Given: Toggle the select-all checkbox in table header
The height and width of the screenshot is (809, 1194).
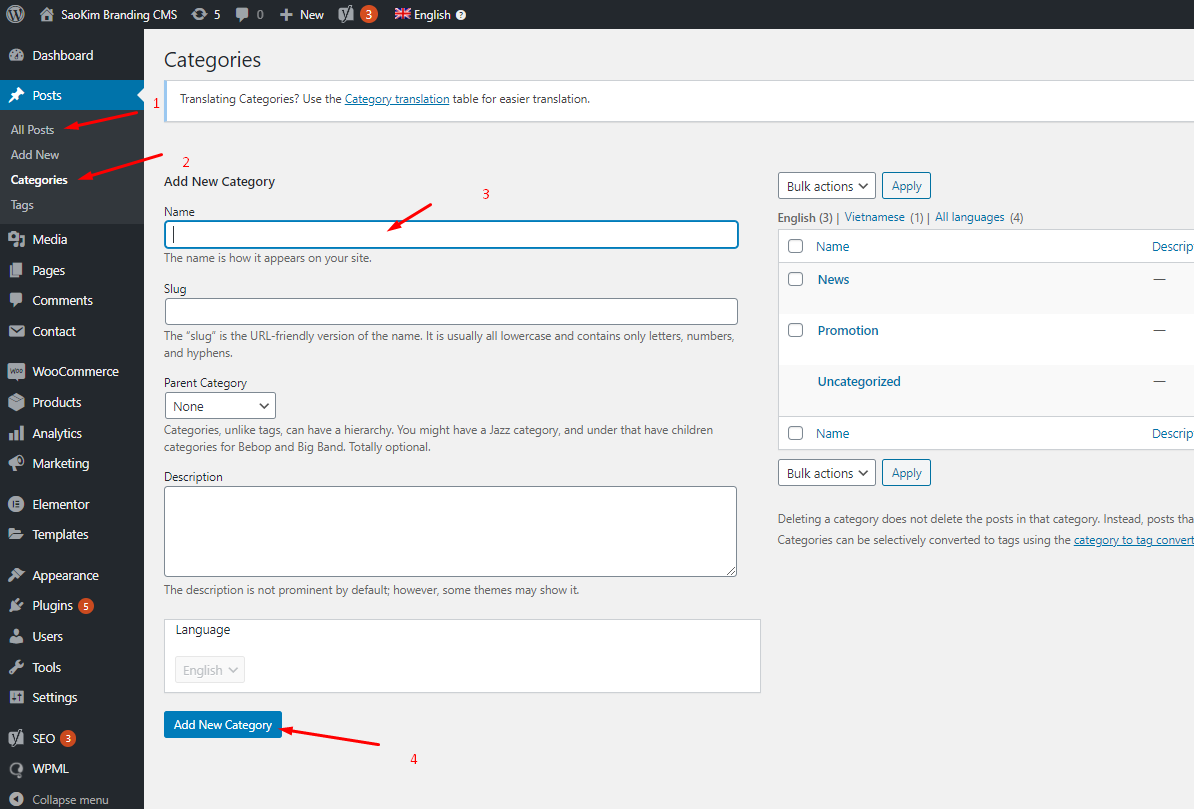Looking at the screenshot, I should [795, 246].
